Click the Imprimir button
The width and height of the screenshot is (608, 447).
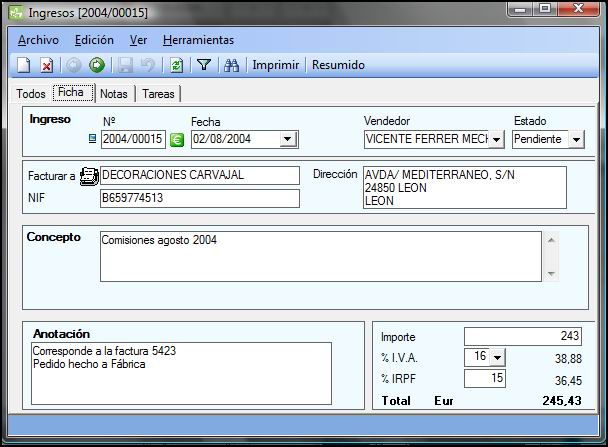pos(276,65)
